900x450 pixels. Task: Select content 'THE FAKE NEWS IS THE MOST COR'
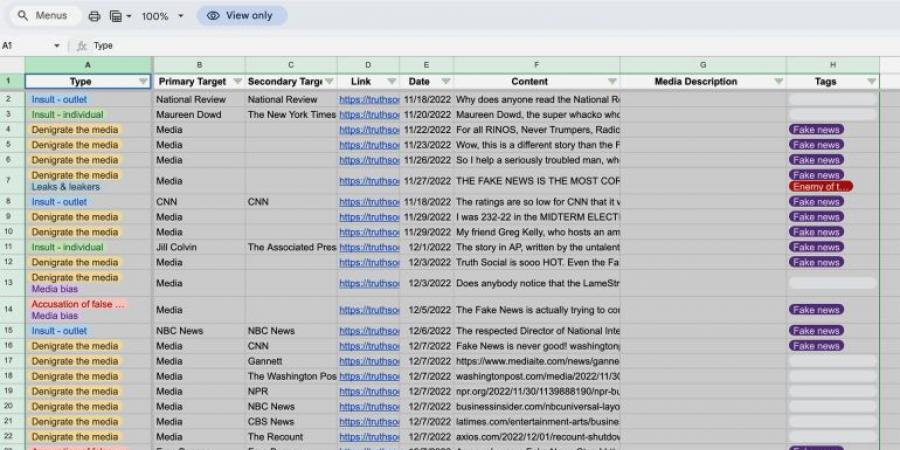coord(537,181)
